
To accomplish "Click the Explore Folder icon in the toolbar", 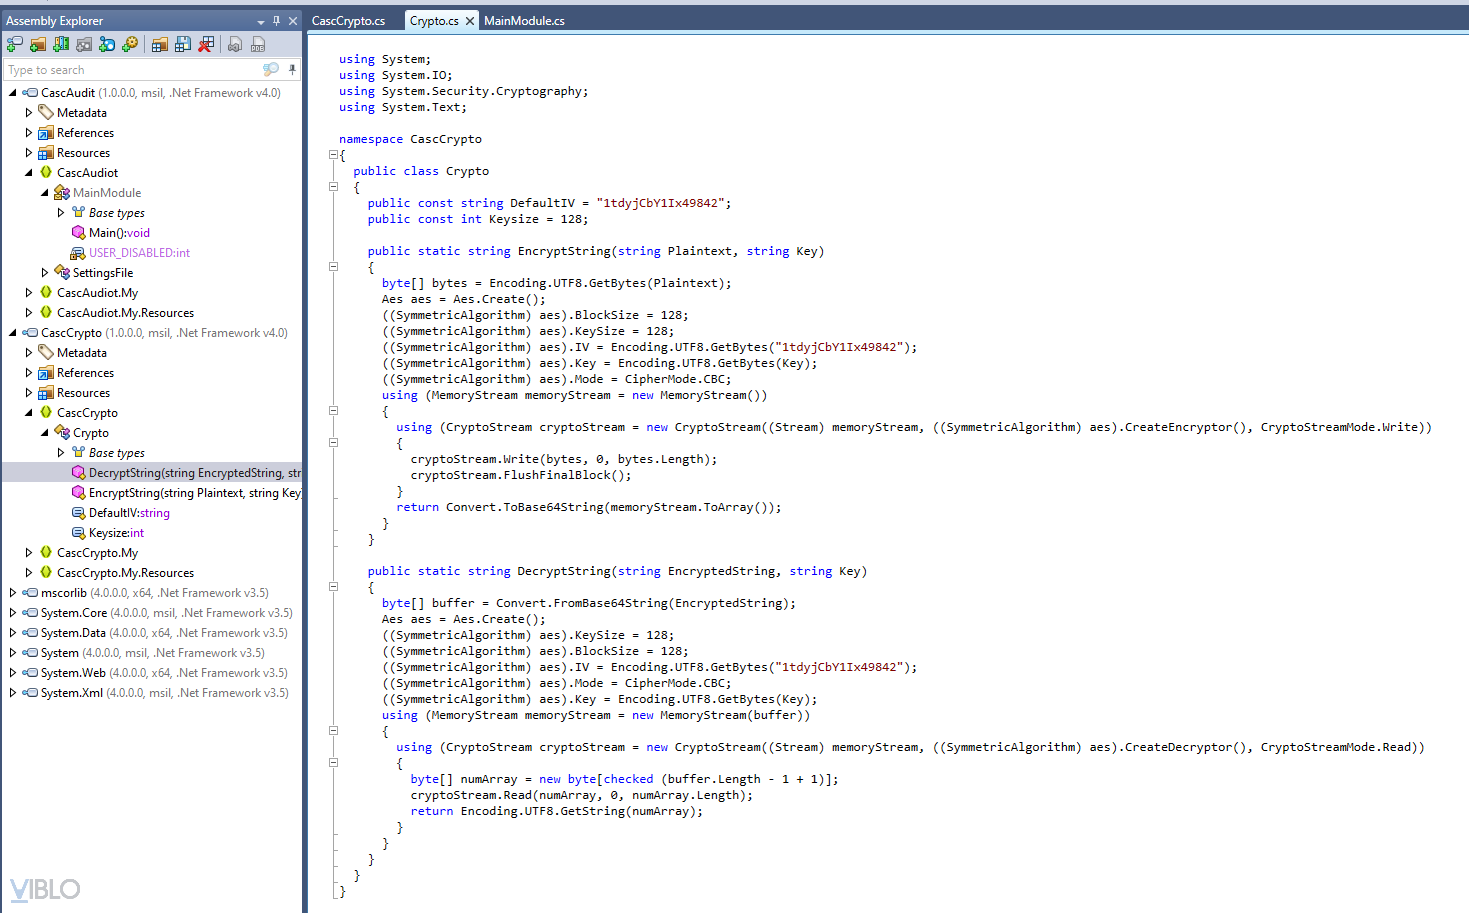I will [x=38, y=44].
